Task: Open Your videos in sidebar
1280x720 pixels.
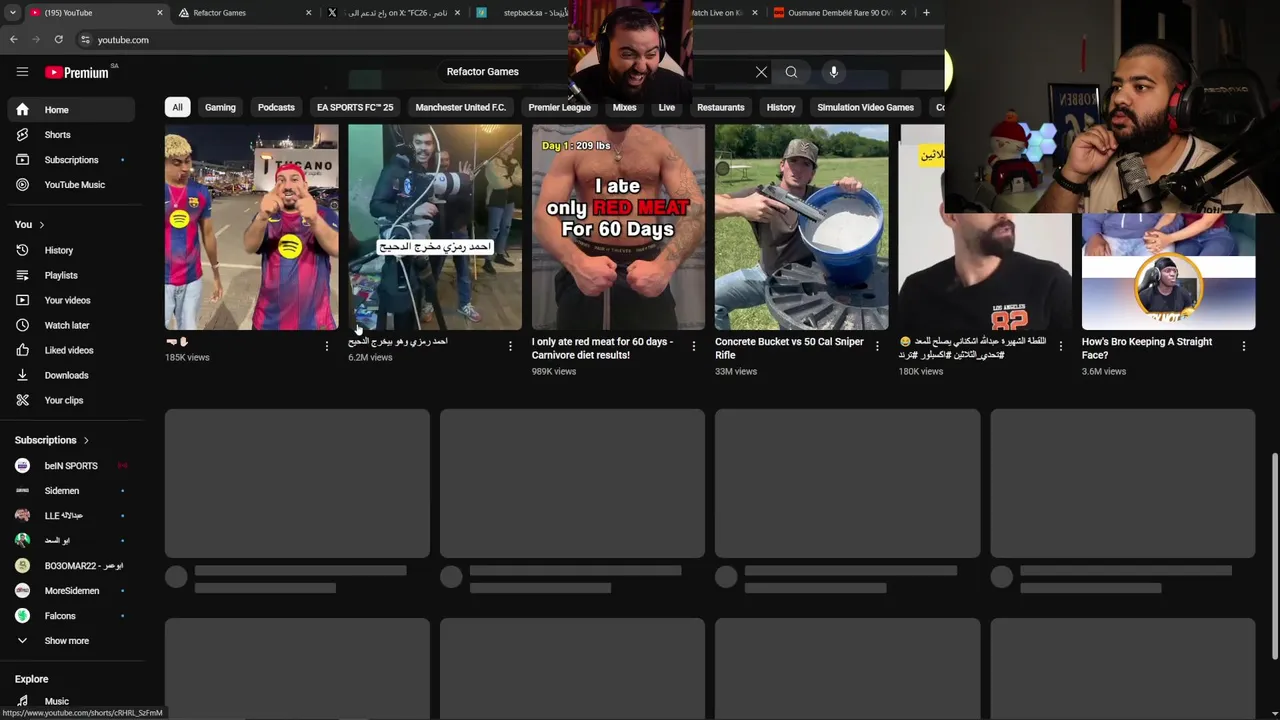Action: (70, 300)
